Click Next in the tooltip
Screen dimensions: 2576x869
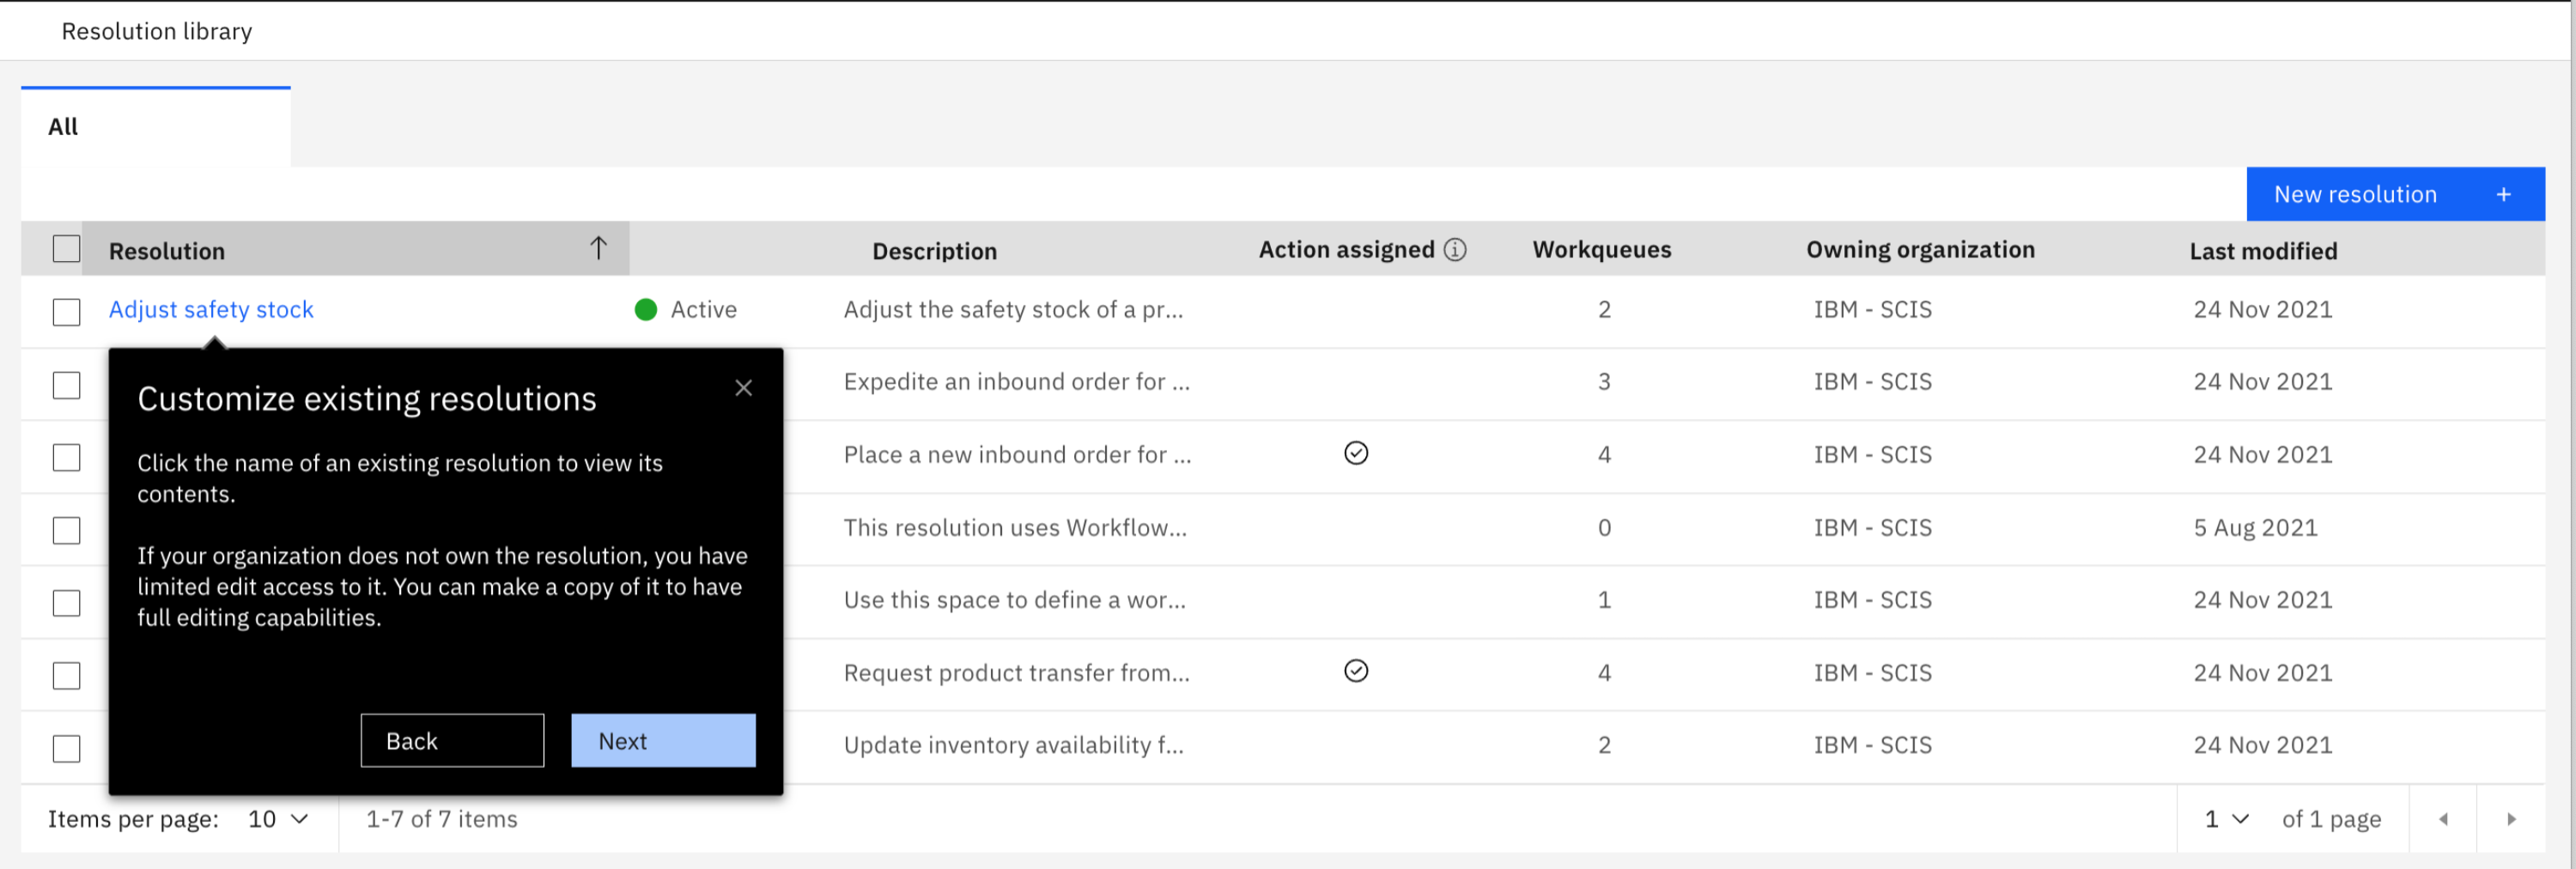coord(663,741)
